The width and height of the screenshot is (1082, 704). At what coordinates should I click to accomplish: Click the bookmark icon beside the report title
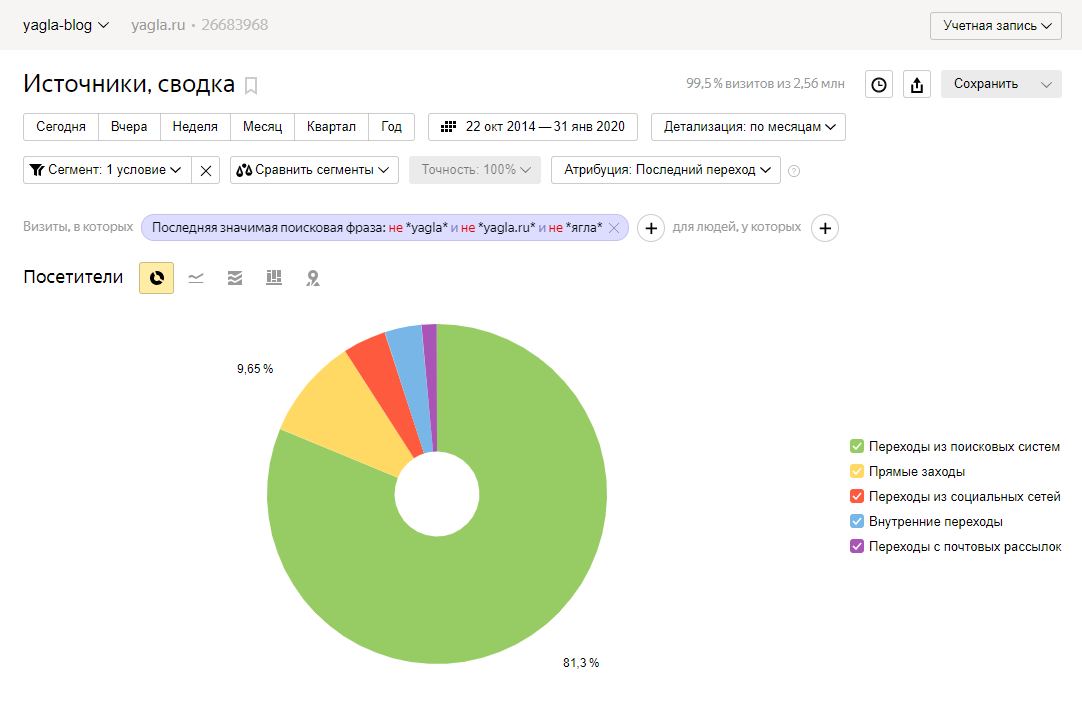(251, 86)
